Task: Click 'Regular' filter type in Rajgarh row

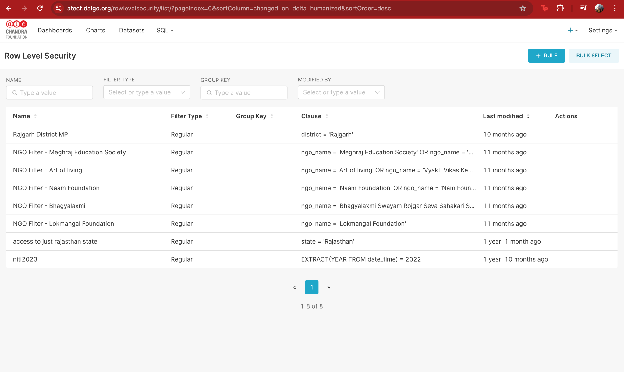Action: pyautogui.click(x=182, y=134)
